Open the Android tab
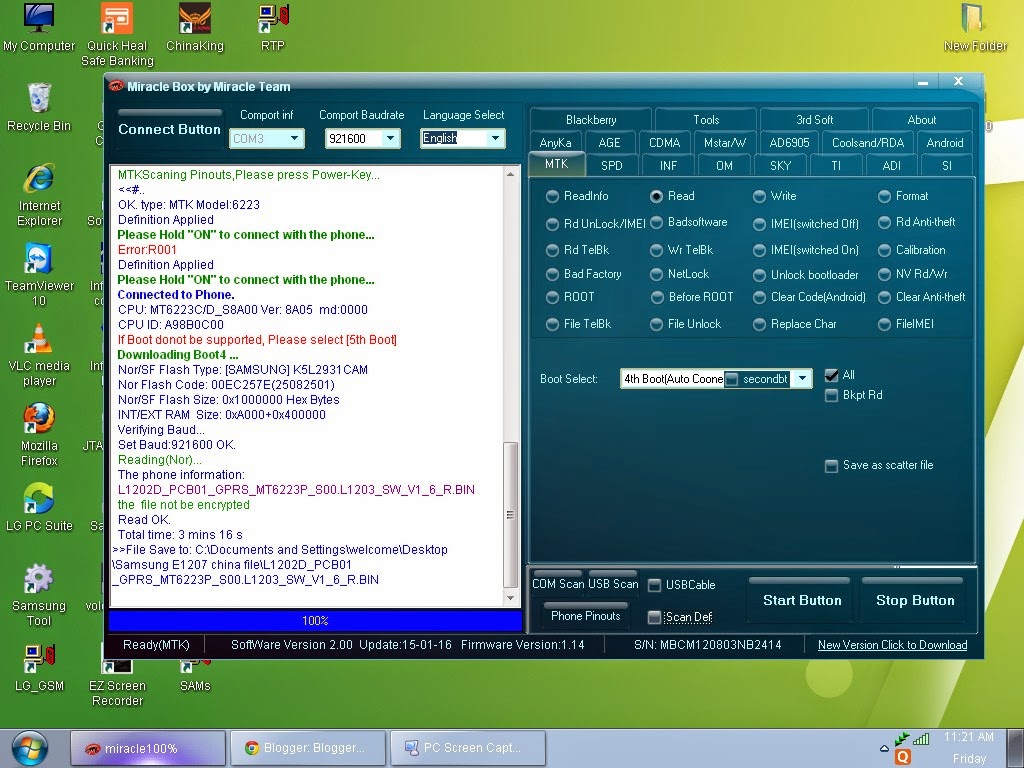Screen dimensions: 1024x768 coord(944,142)
